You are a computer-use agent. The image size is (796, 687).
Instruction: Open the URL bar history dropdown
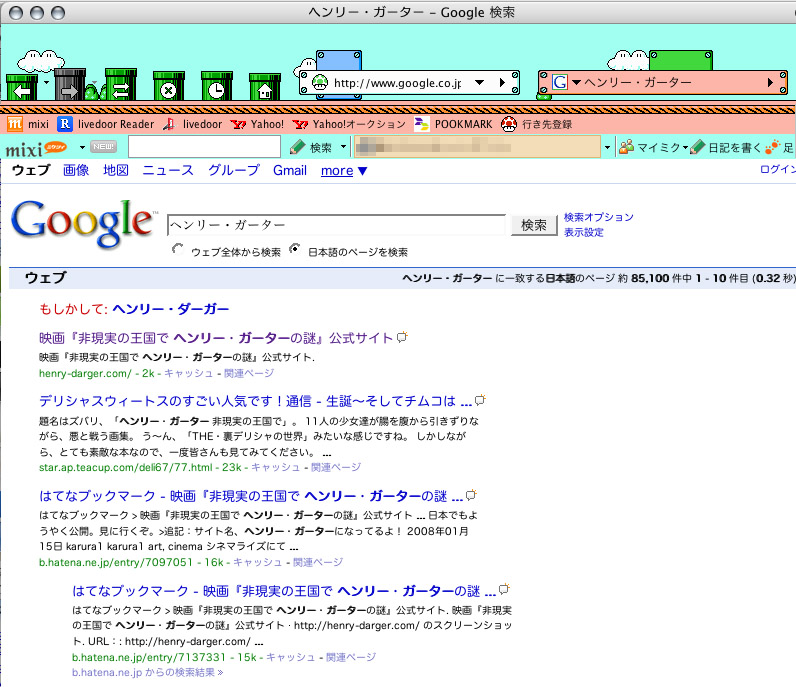(479, 82)
